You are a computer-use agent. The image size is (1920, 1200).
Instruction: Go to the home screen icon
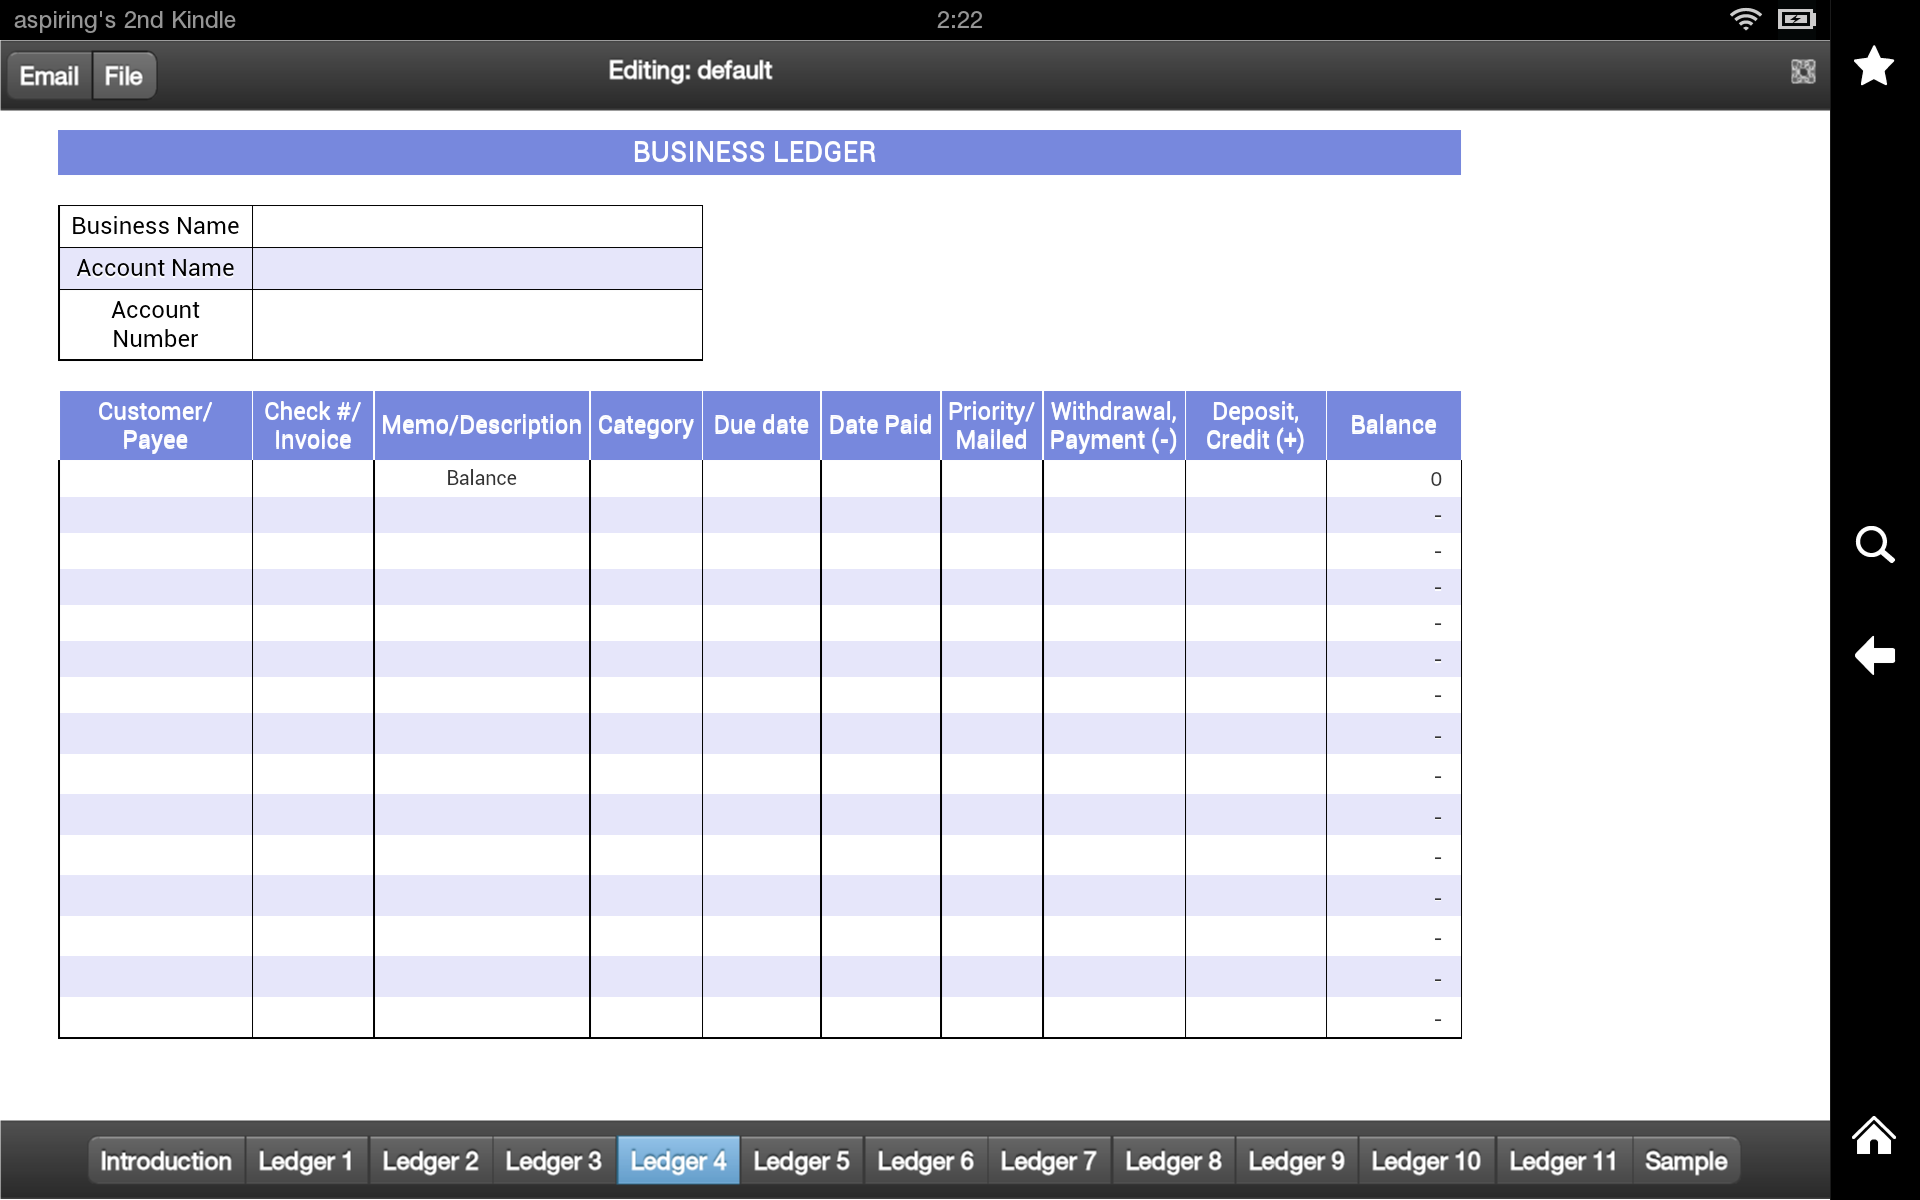[x=1873, y=1135]
